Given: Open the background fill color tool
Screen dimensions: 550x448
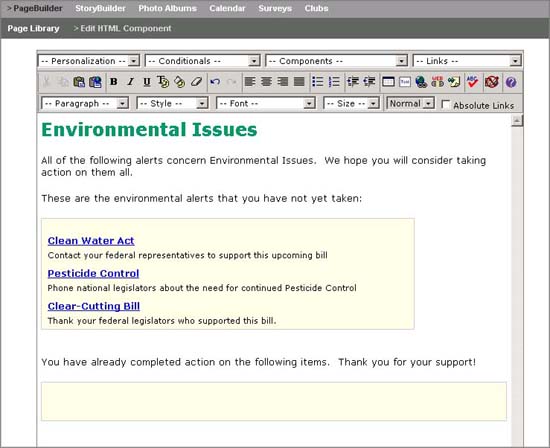Looking at the screenshot, I should (x=180, y=82).
